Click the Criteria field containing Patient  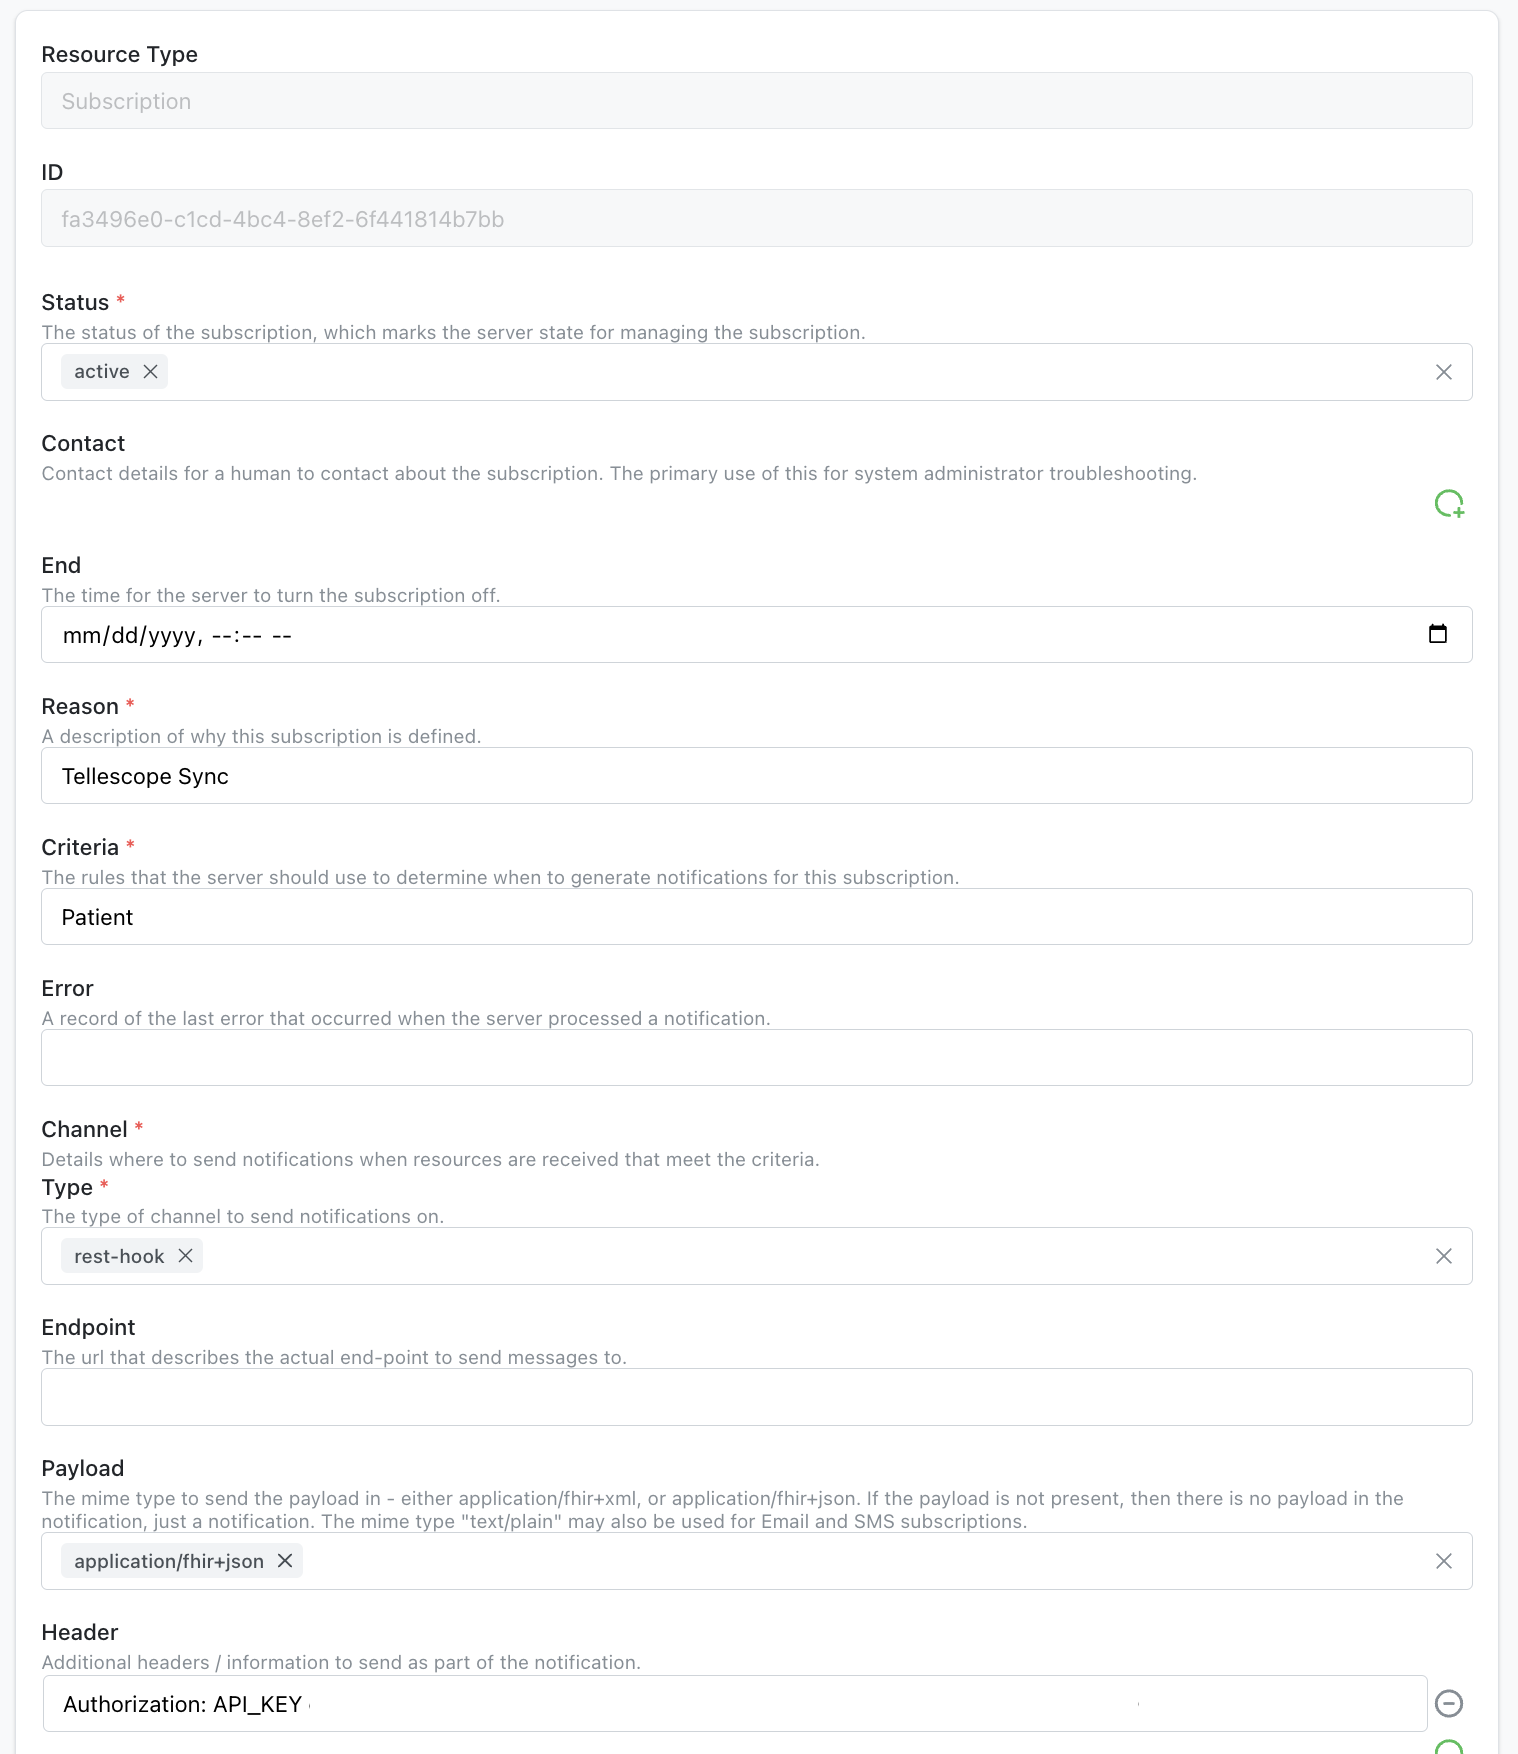click(756, 917)
